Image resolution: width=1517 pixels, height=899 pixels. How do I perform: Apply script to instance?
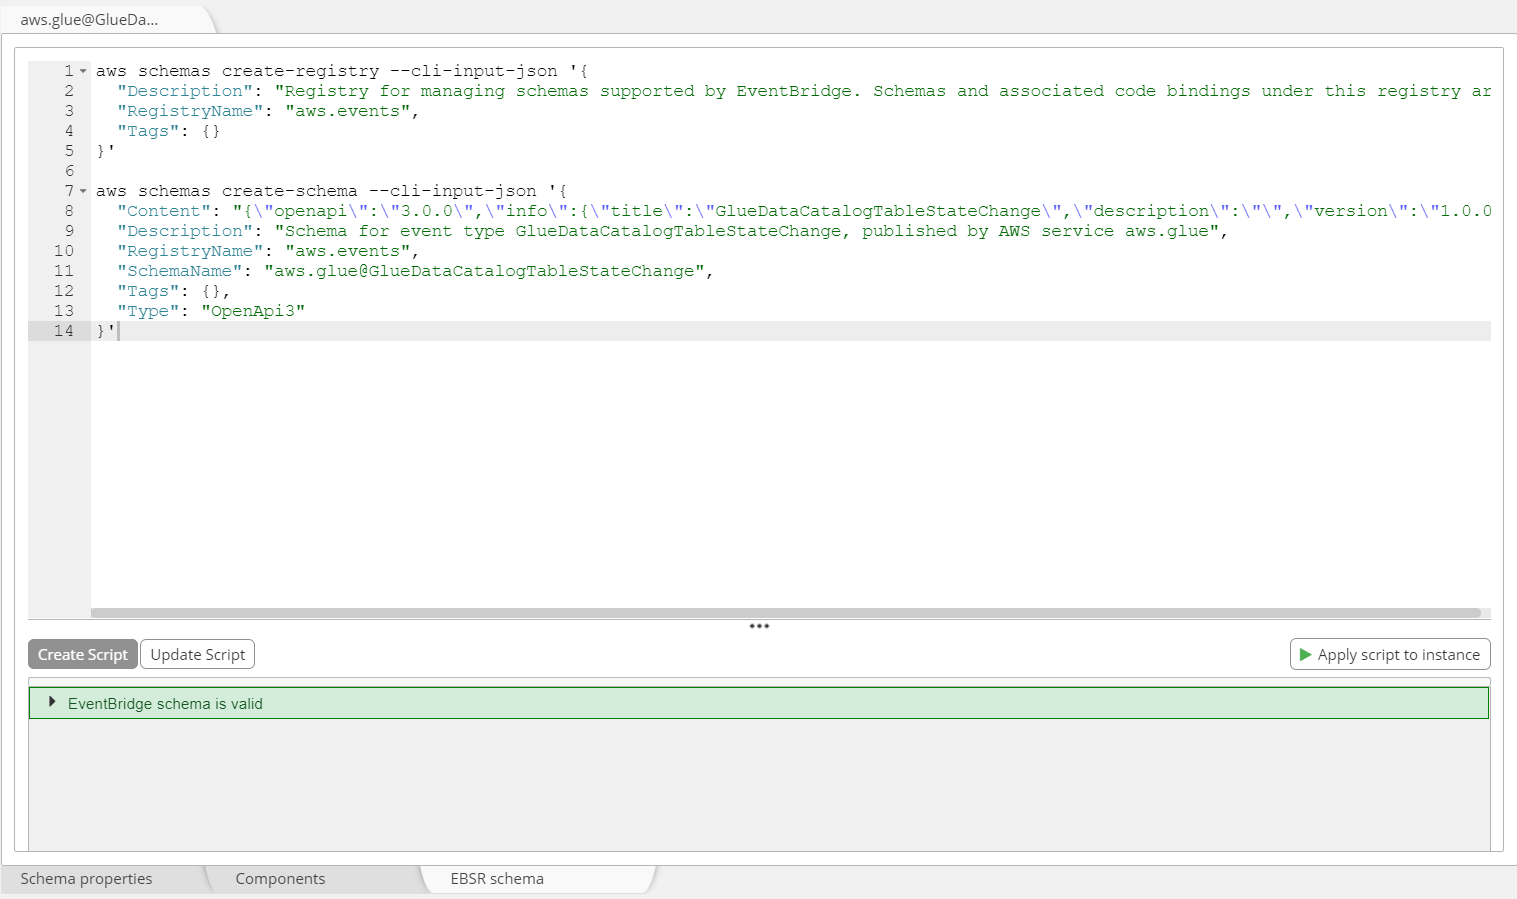click(x=1390, y=654)
